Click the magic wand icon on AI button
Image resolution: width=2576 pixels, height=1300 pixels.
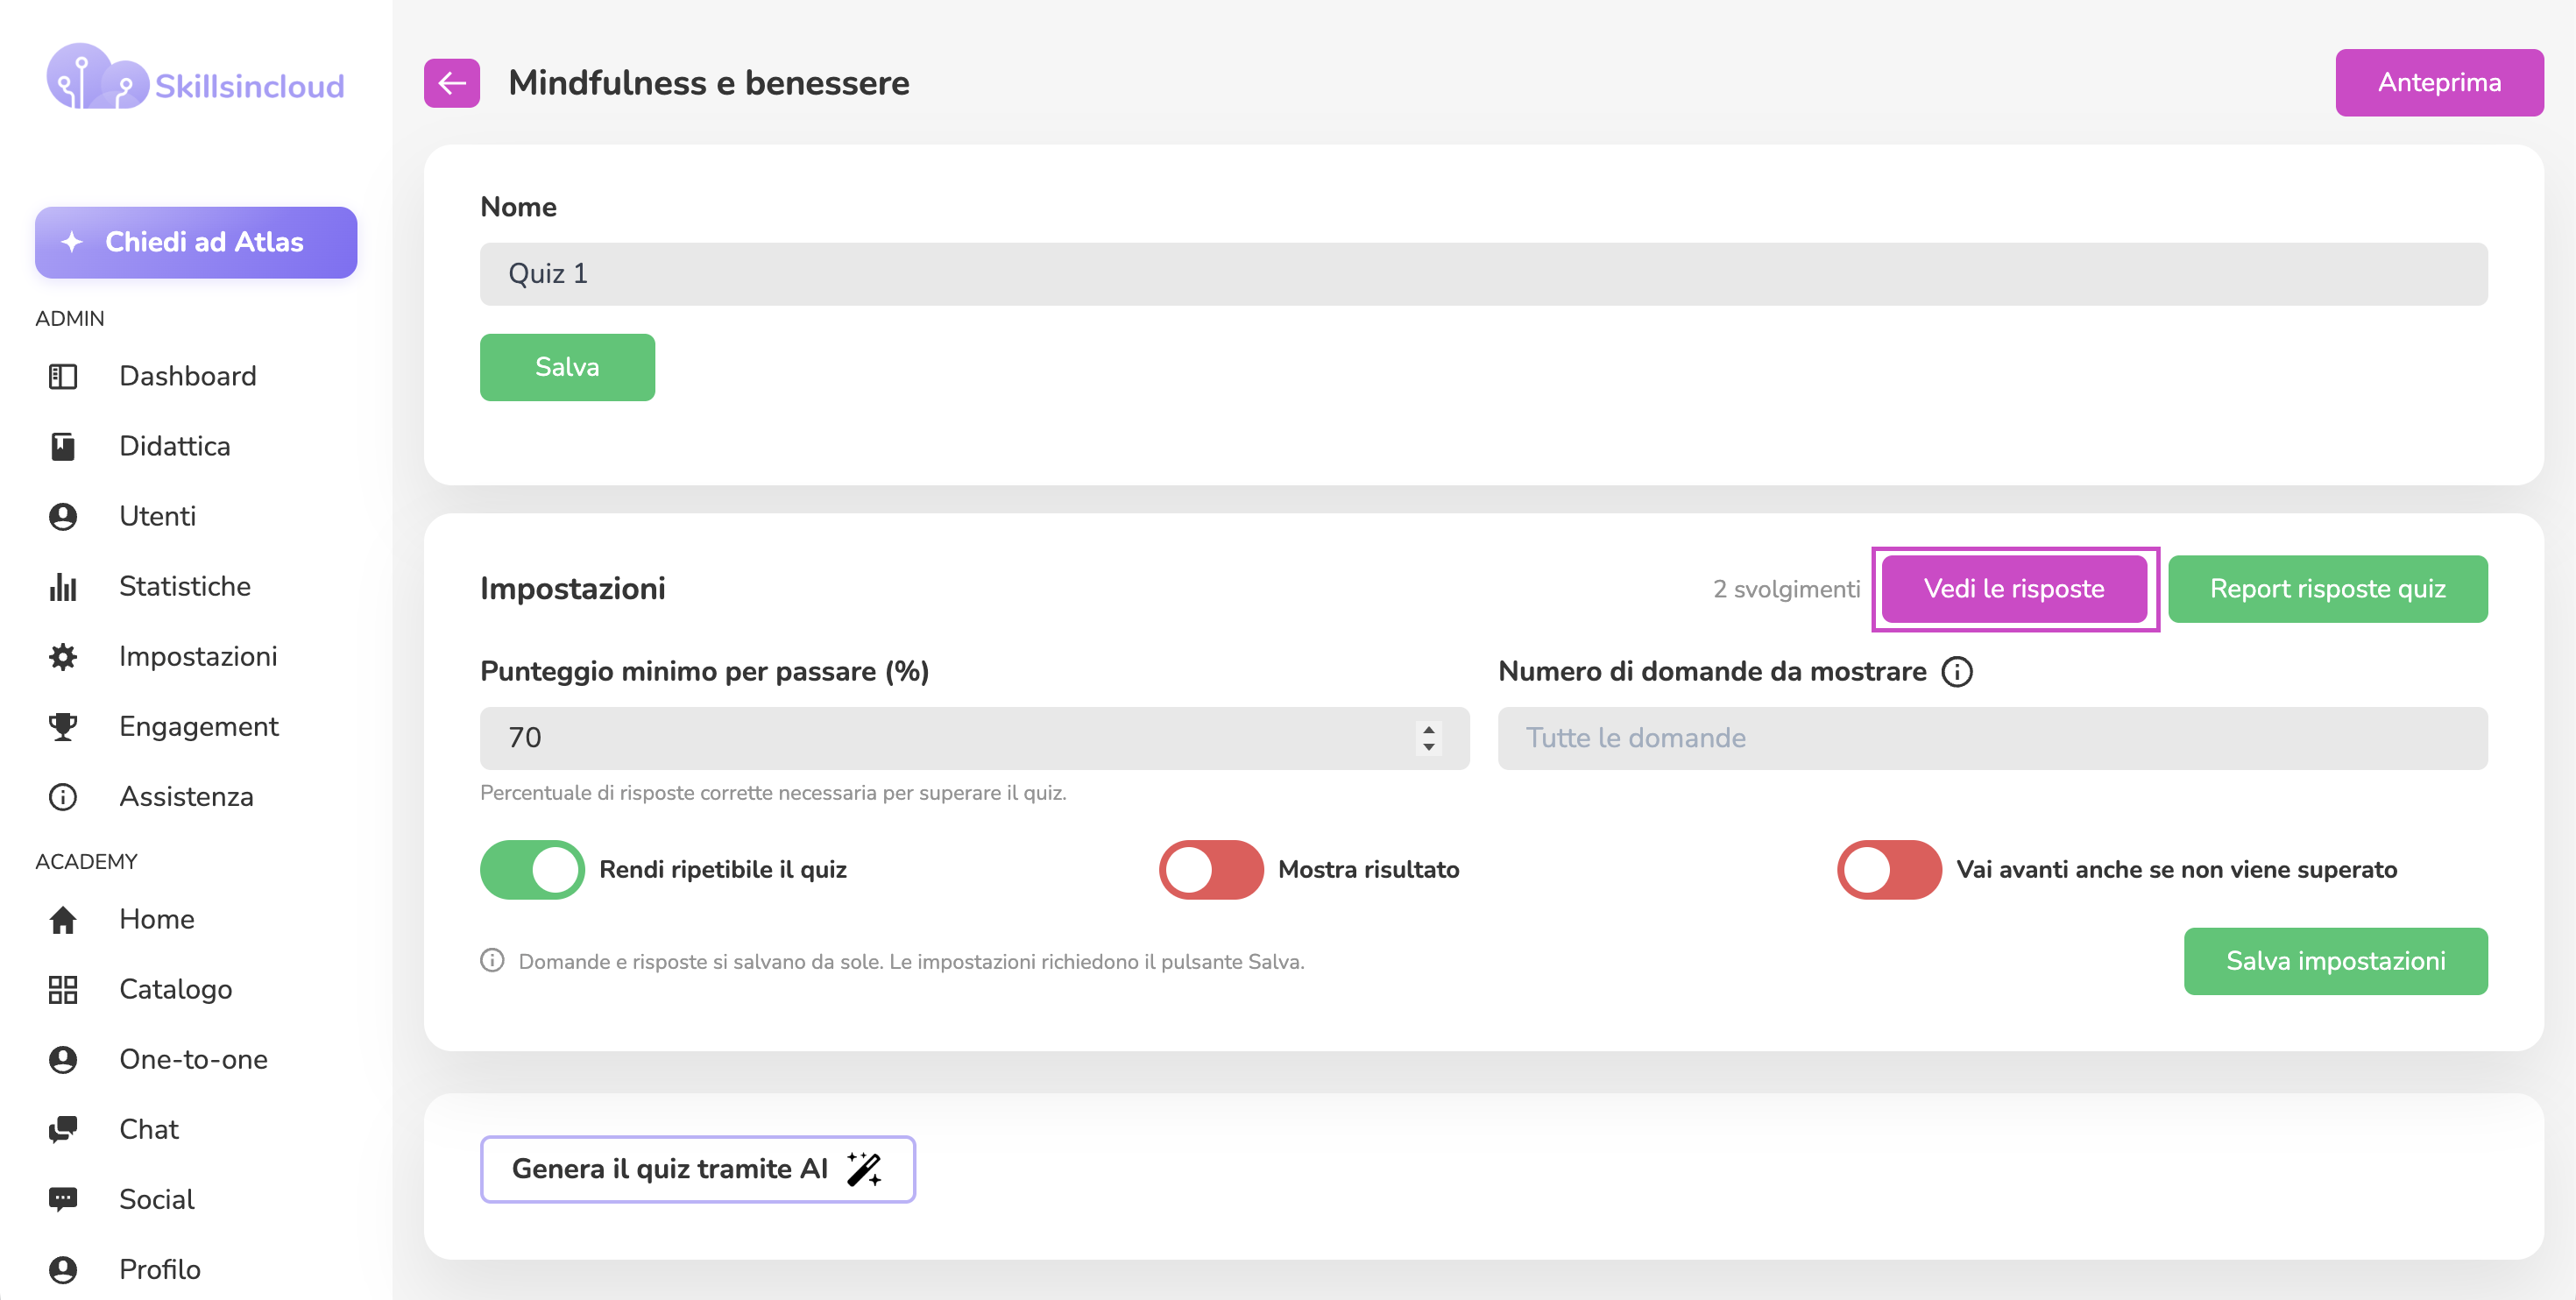[864, 1168]
